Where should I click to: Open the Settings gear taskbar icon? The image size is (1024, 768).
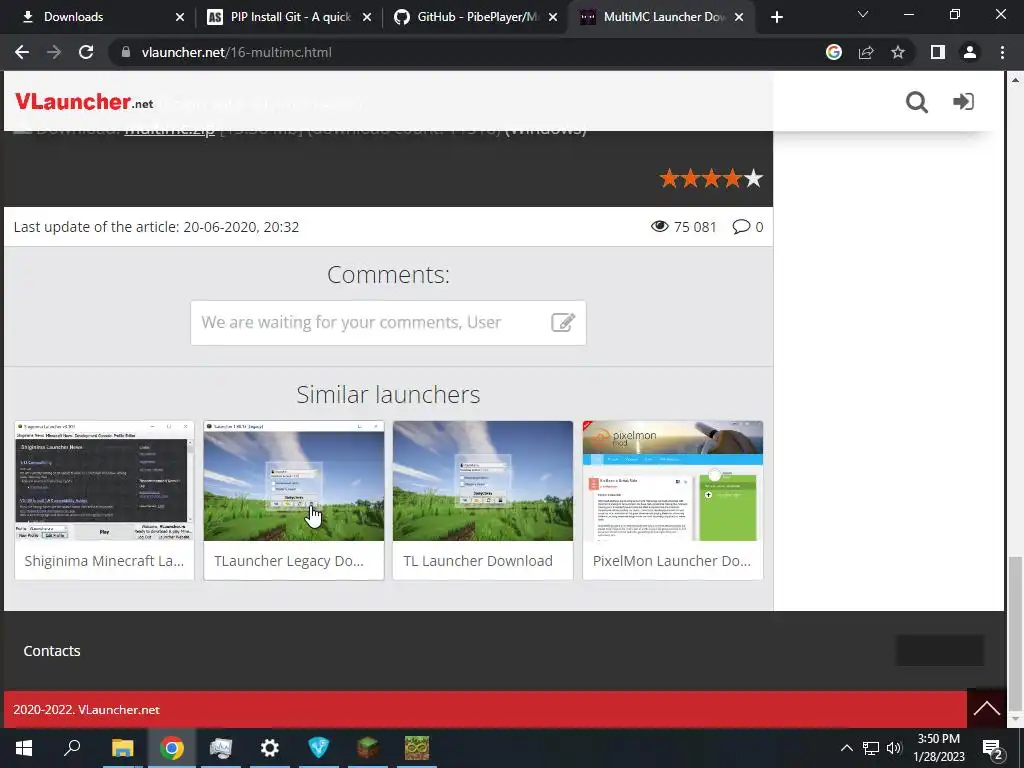point(270,748)
